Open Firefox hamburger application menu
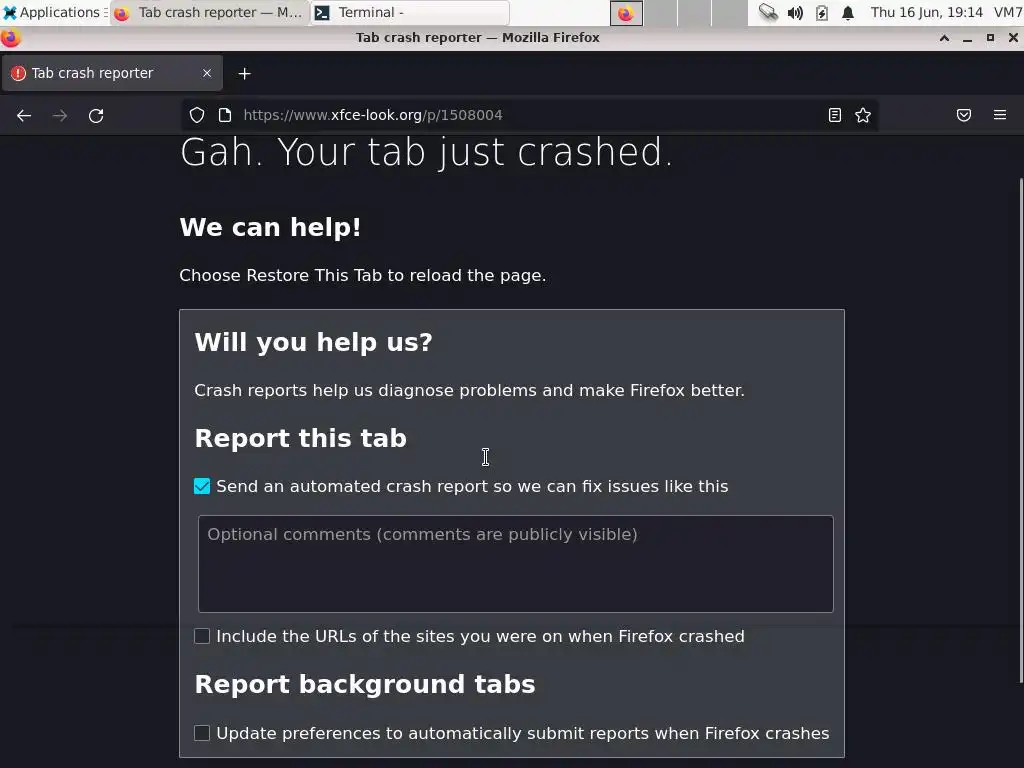 tap(1000, 116)
